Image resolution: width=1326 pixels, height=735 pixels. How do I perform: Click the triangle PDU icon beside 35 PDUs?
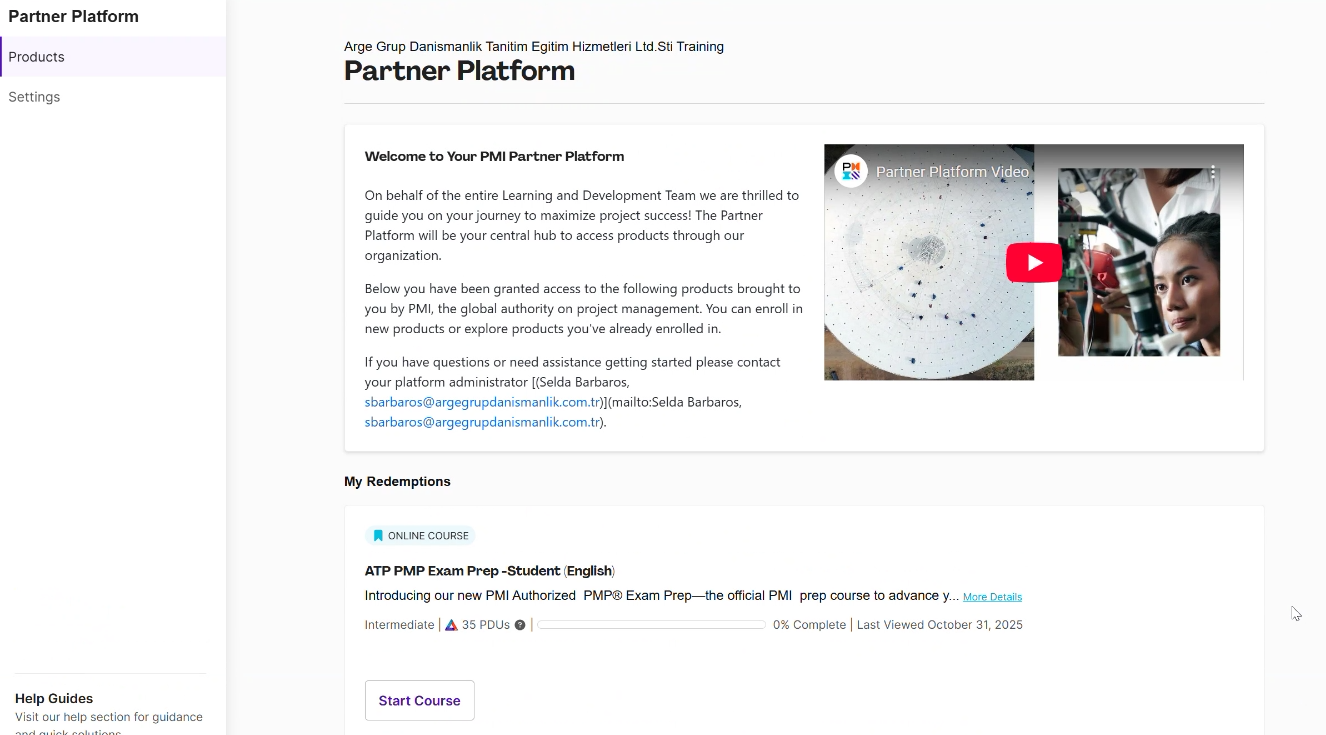(x=451, y=625)
